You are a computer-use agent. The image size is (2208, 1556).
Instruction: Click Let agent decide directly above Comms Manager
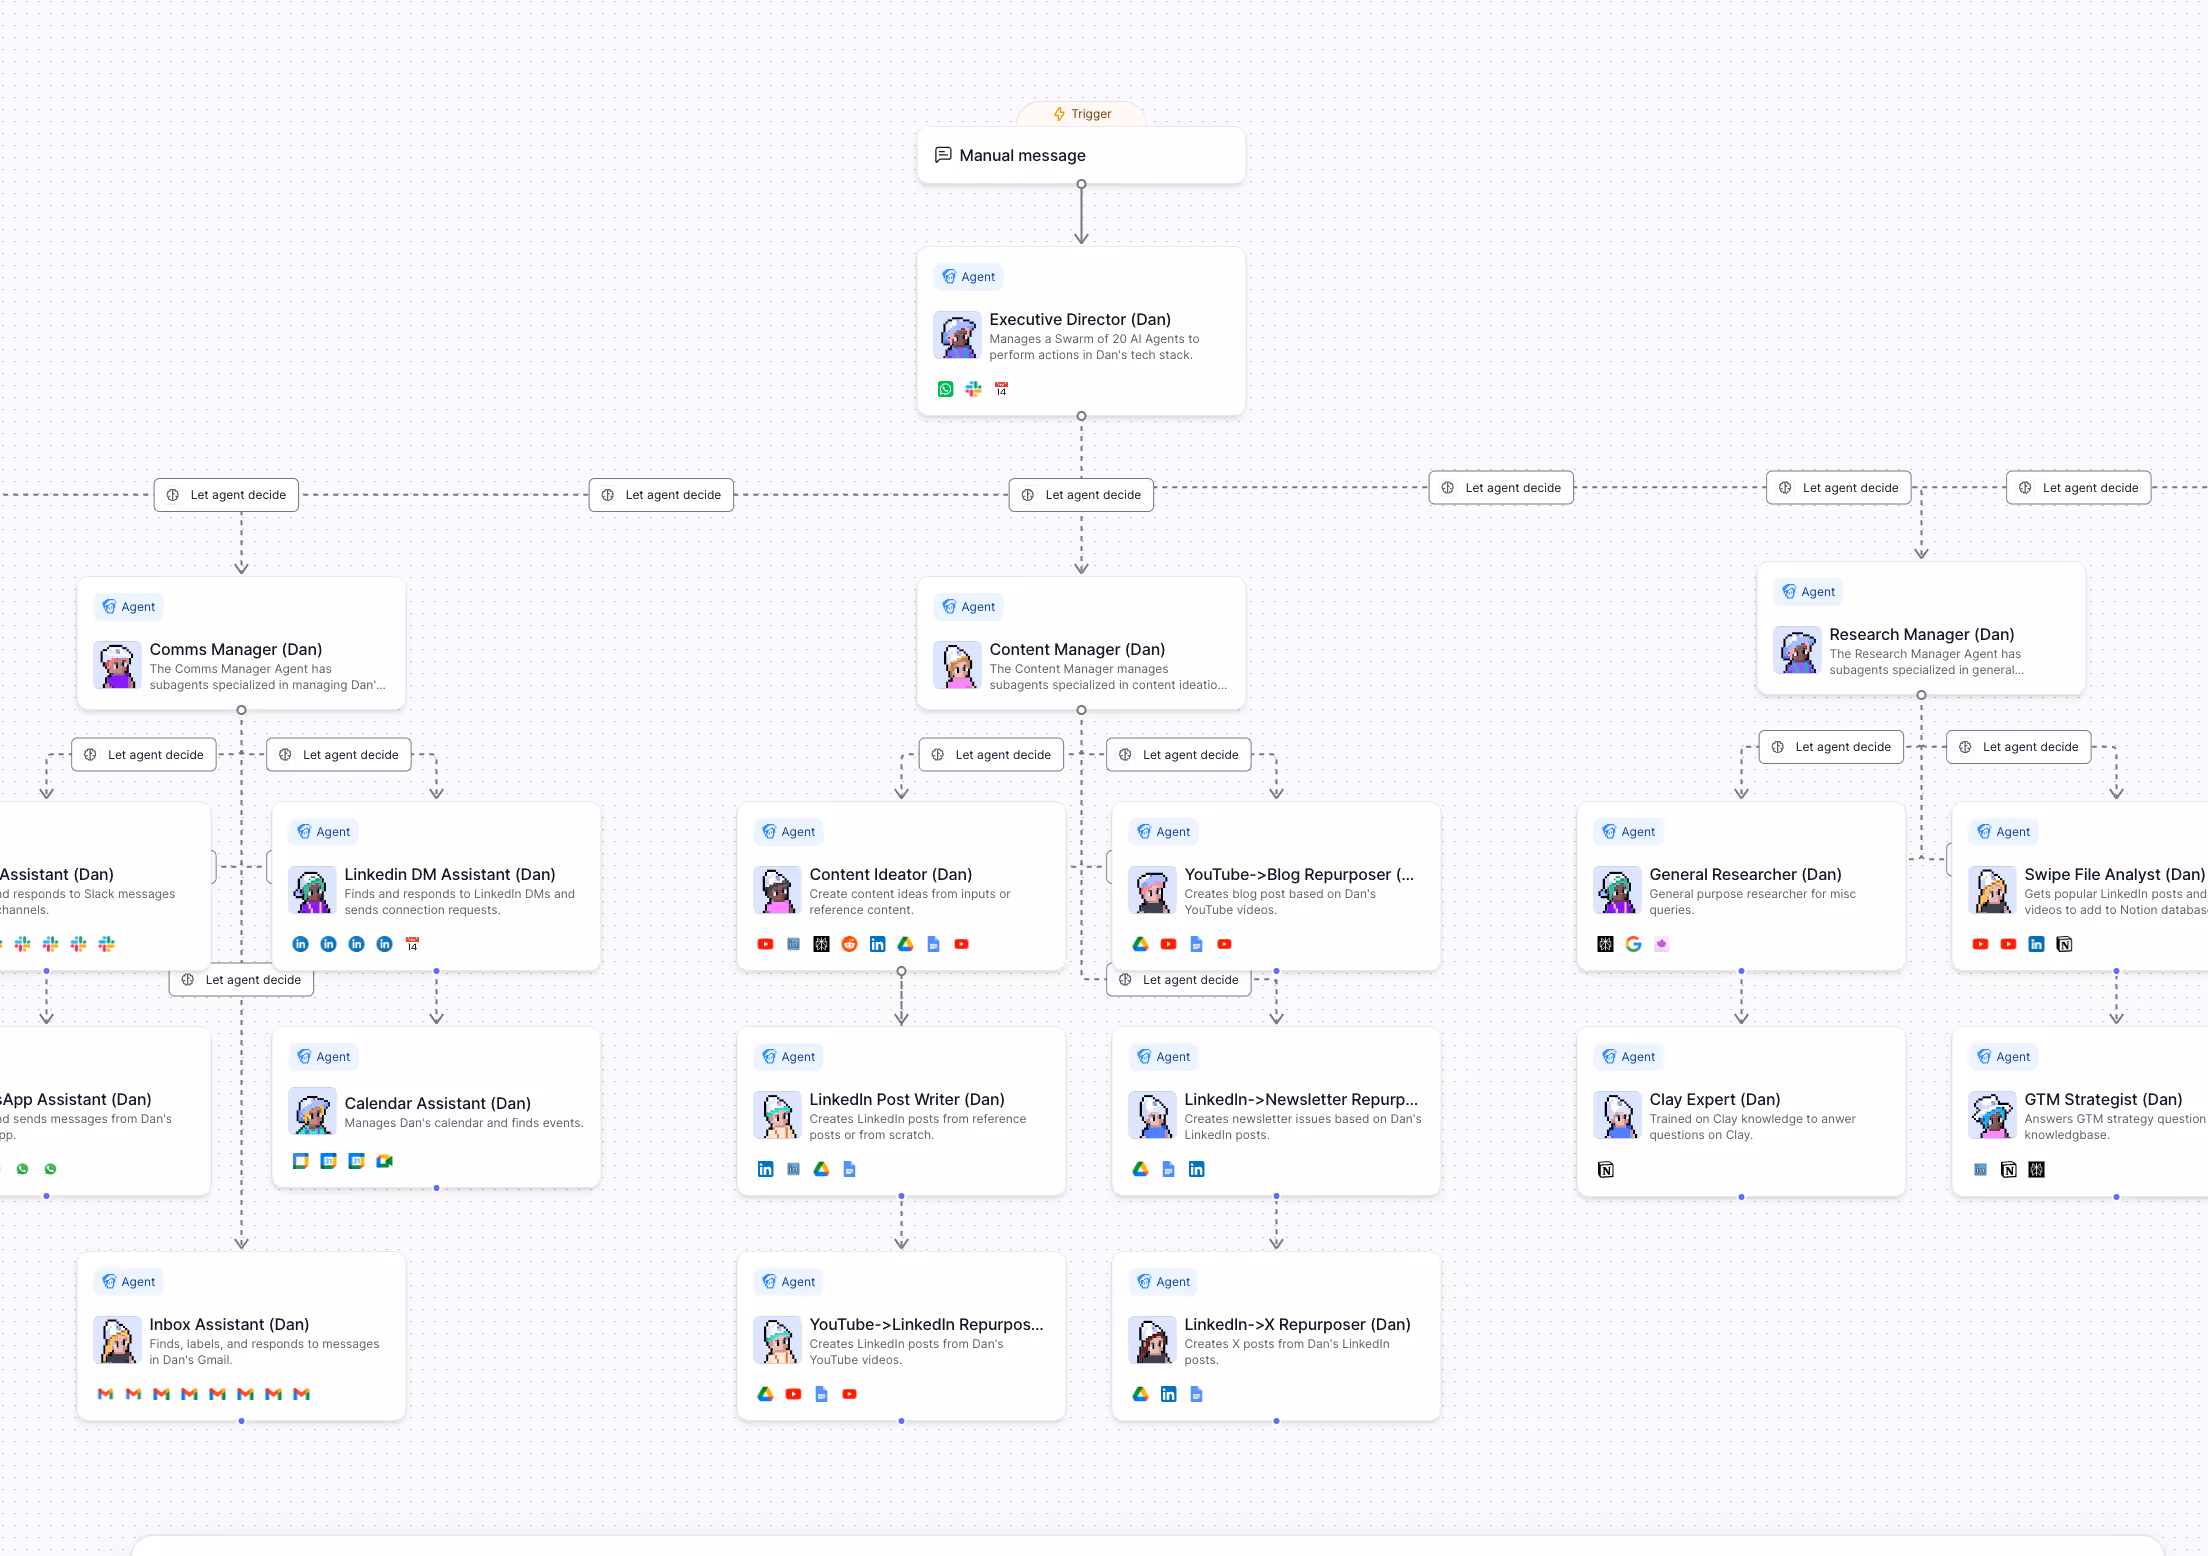coord(226,495)
